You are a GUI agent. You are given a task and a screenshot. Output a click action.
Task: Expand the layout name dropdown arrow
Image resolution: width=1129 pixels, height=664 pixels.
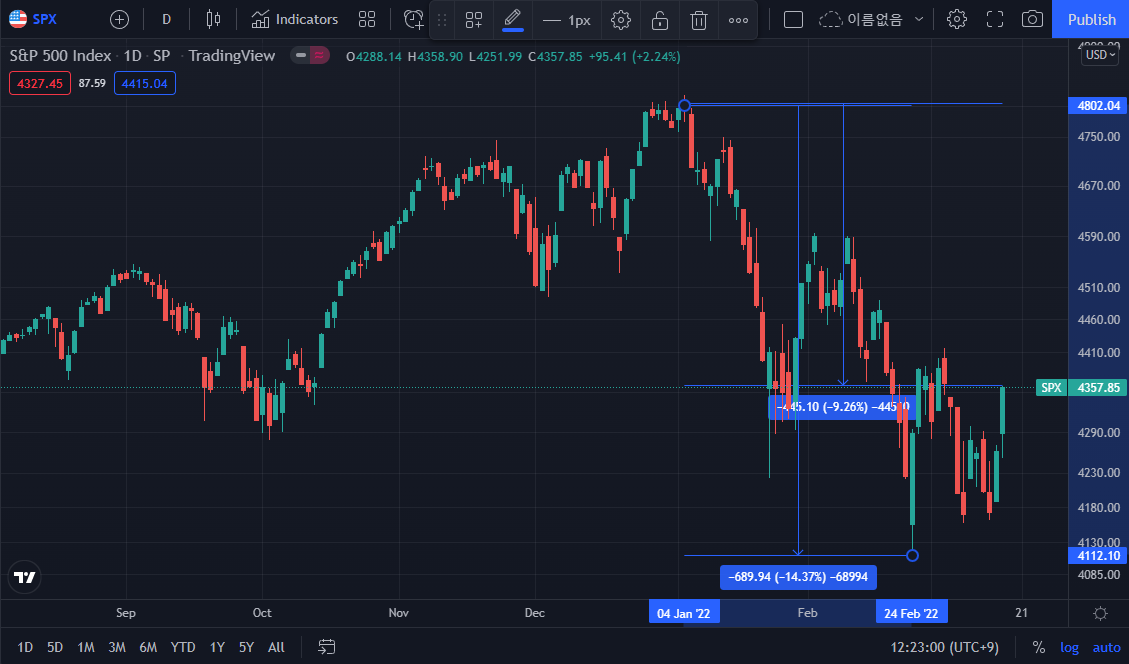coord(919,19)
